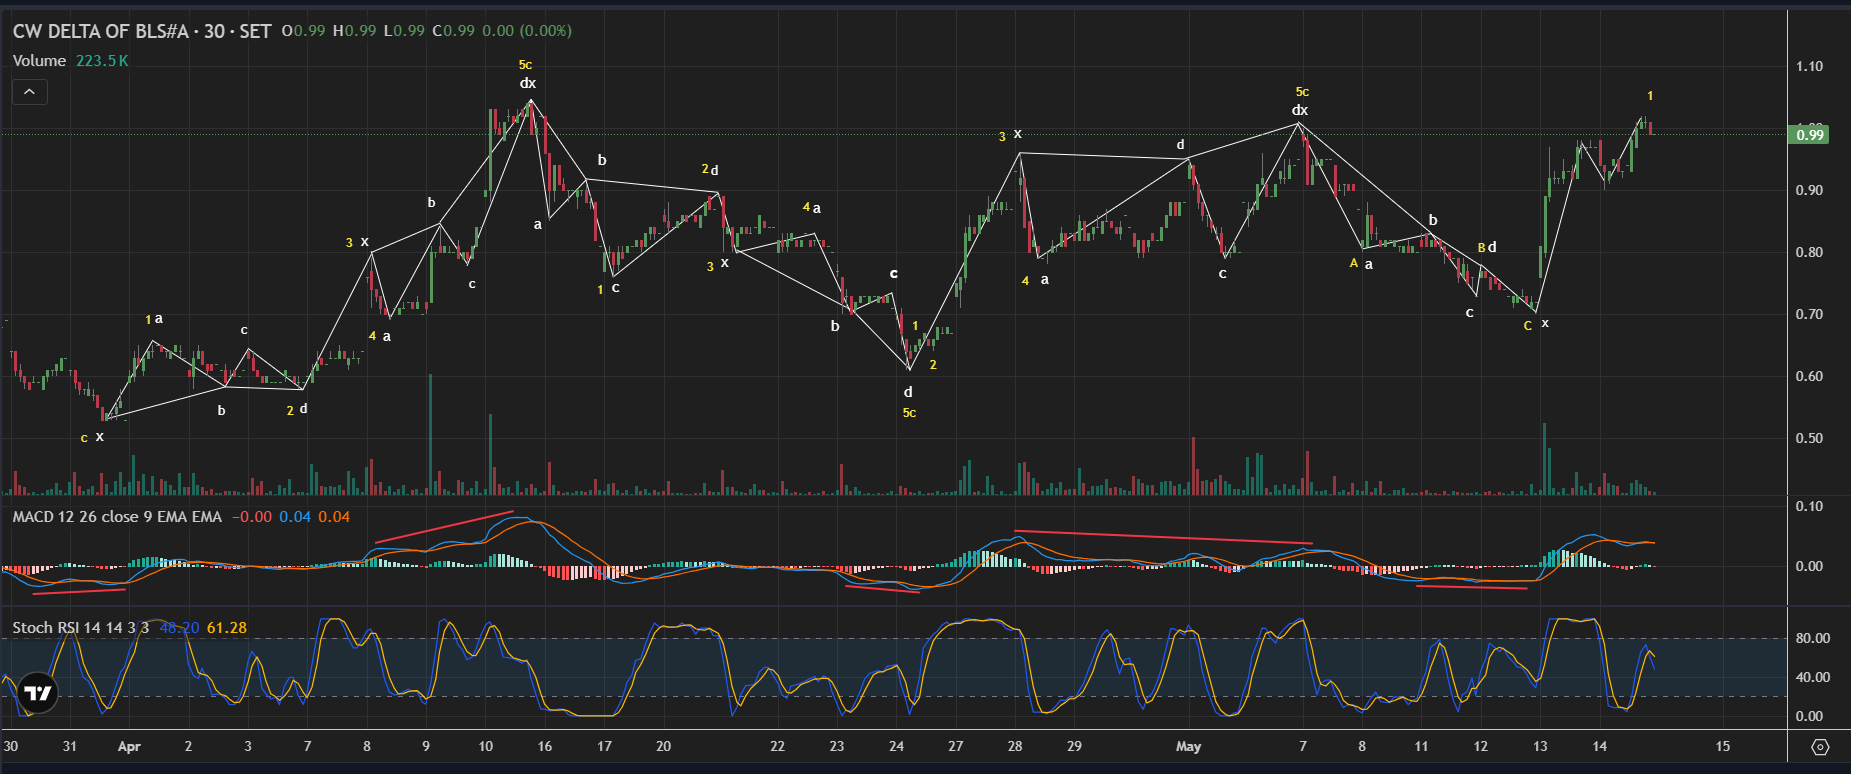This screenshot has height=774, width=1851.
Task: Click the SET exchange text in title
Action: [x=255, y=31]
